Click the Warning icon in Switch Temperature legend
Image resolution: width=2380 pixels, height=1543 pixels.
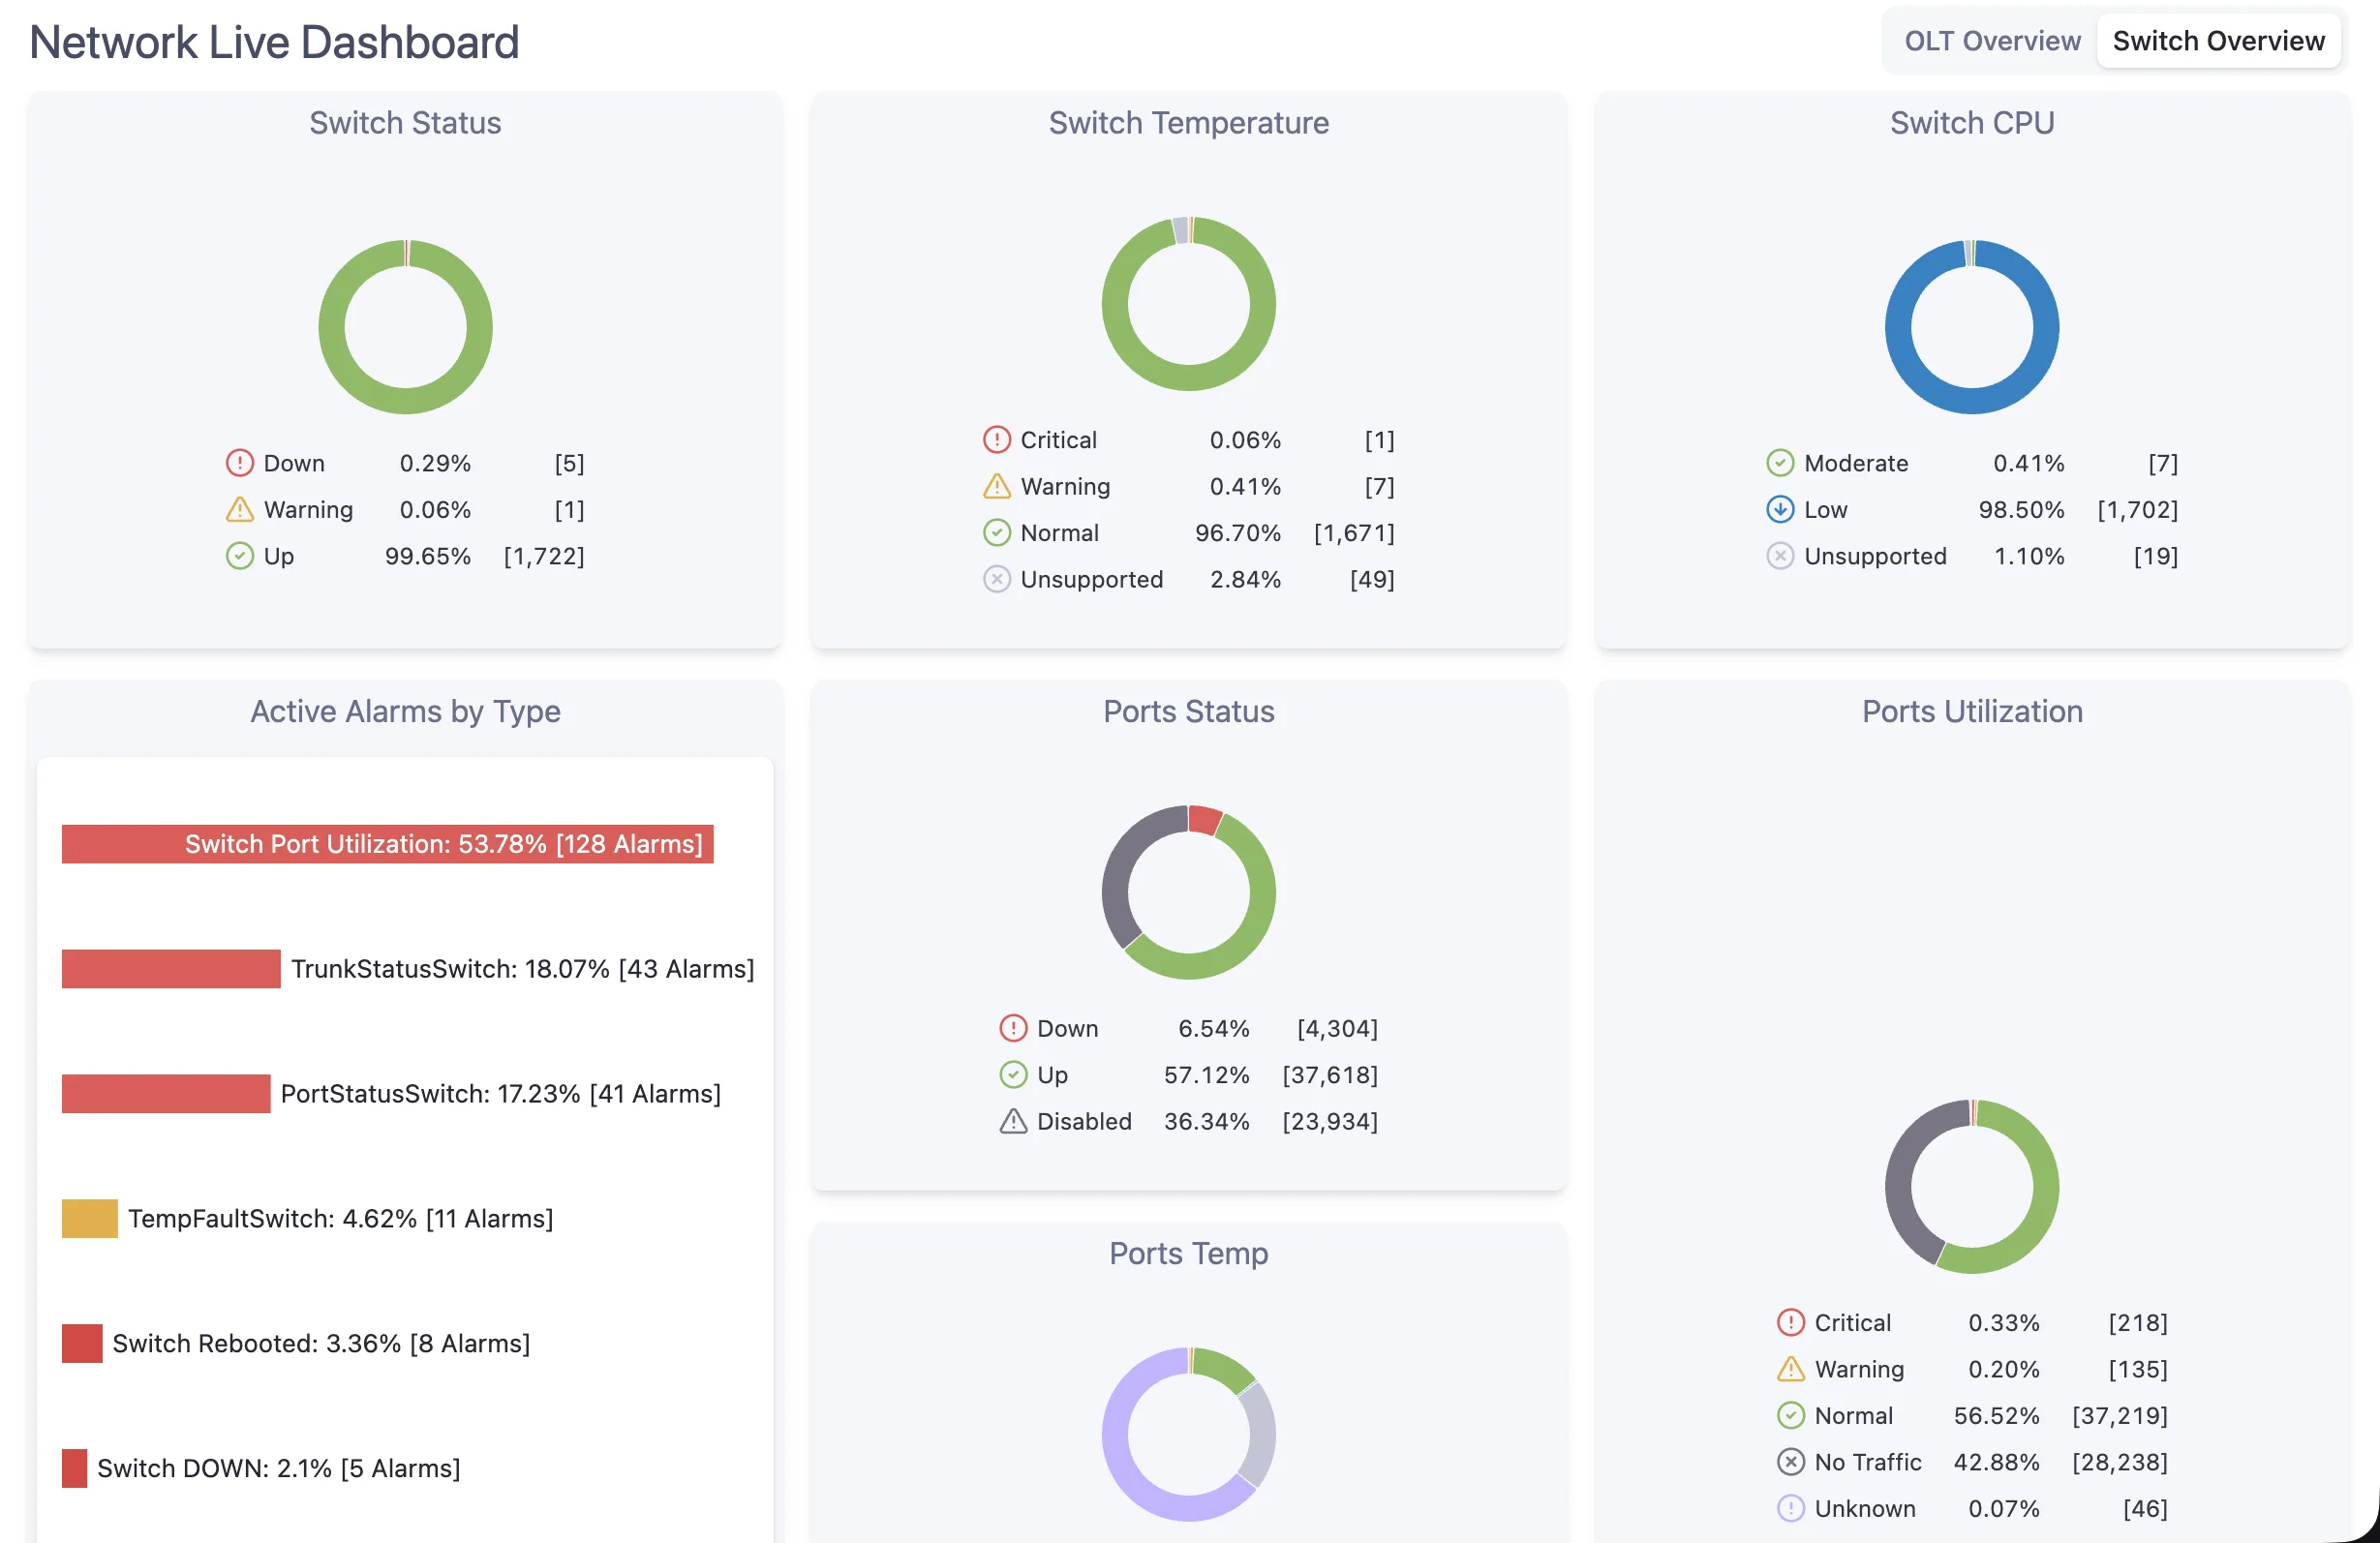point(996,486)
